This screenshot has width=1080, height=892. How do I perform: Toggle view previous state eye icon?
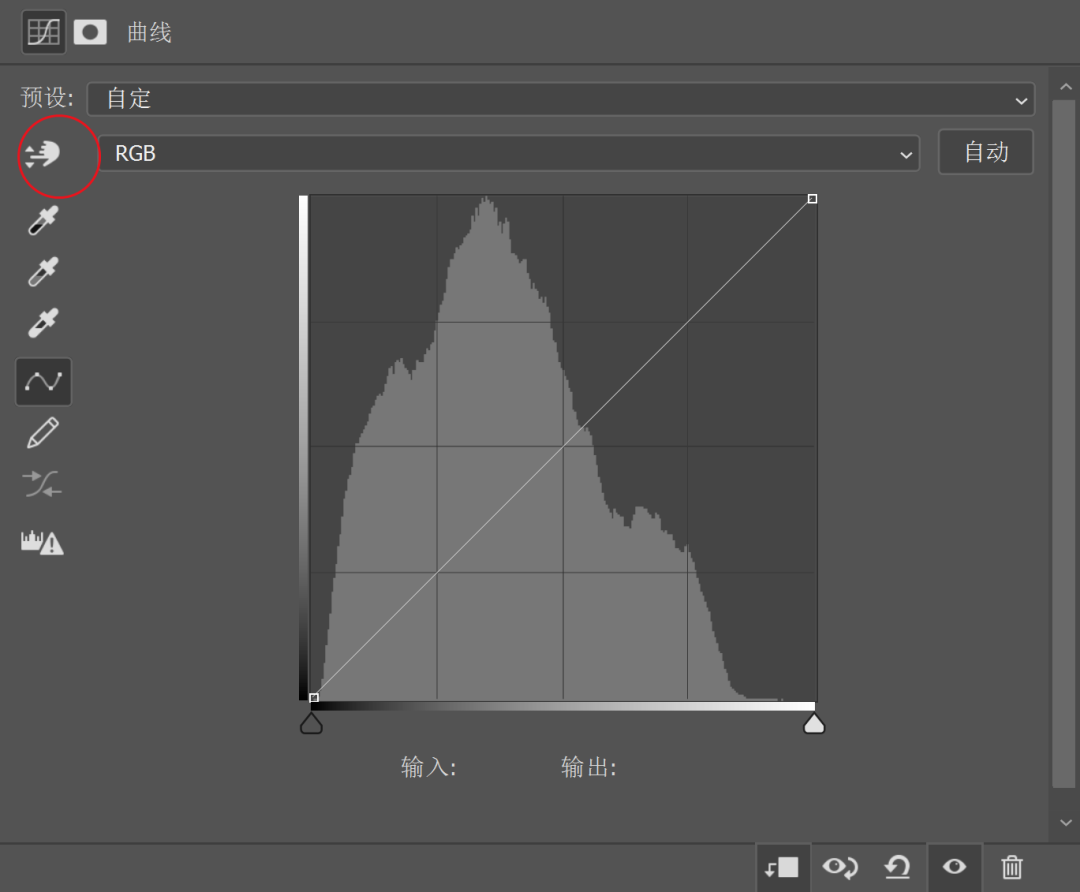pyautogui.click(x=840, y=867)
